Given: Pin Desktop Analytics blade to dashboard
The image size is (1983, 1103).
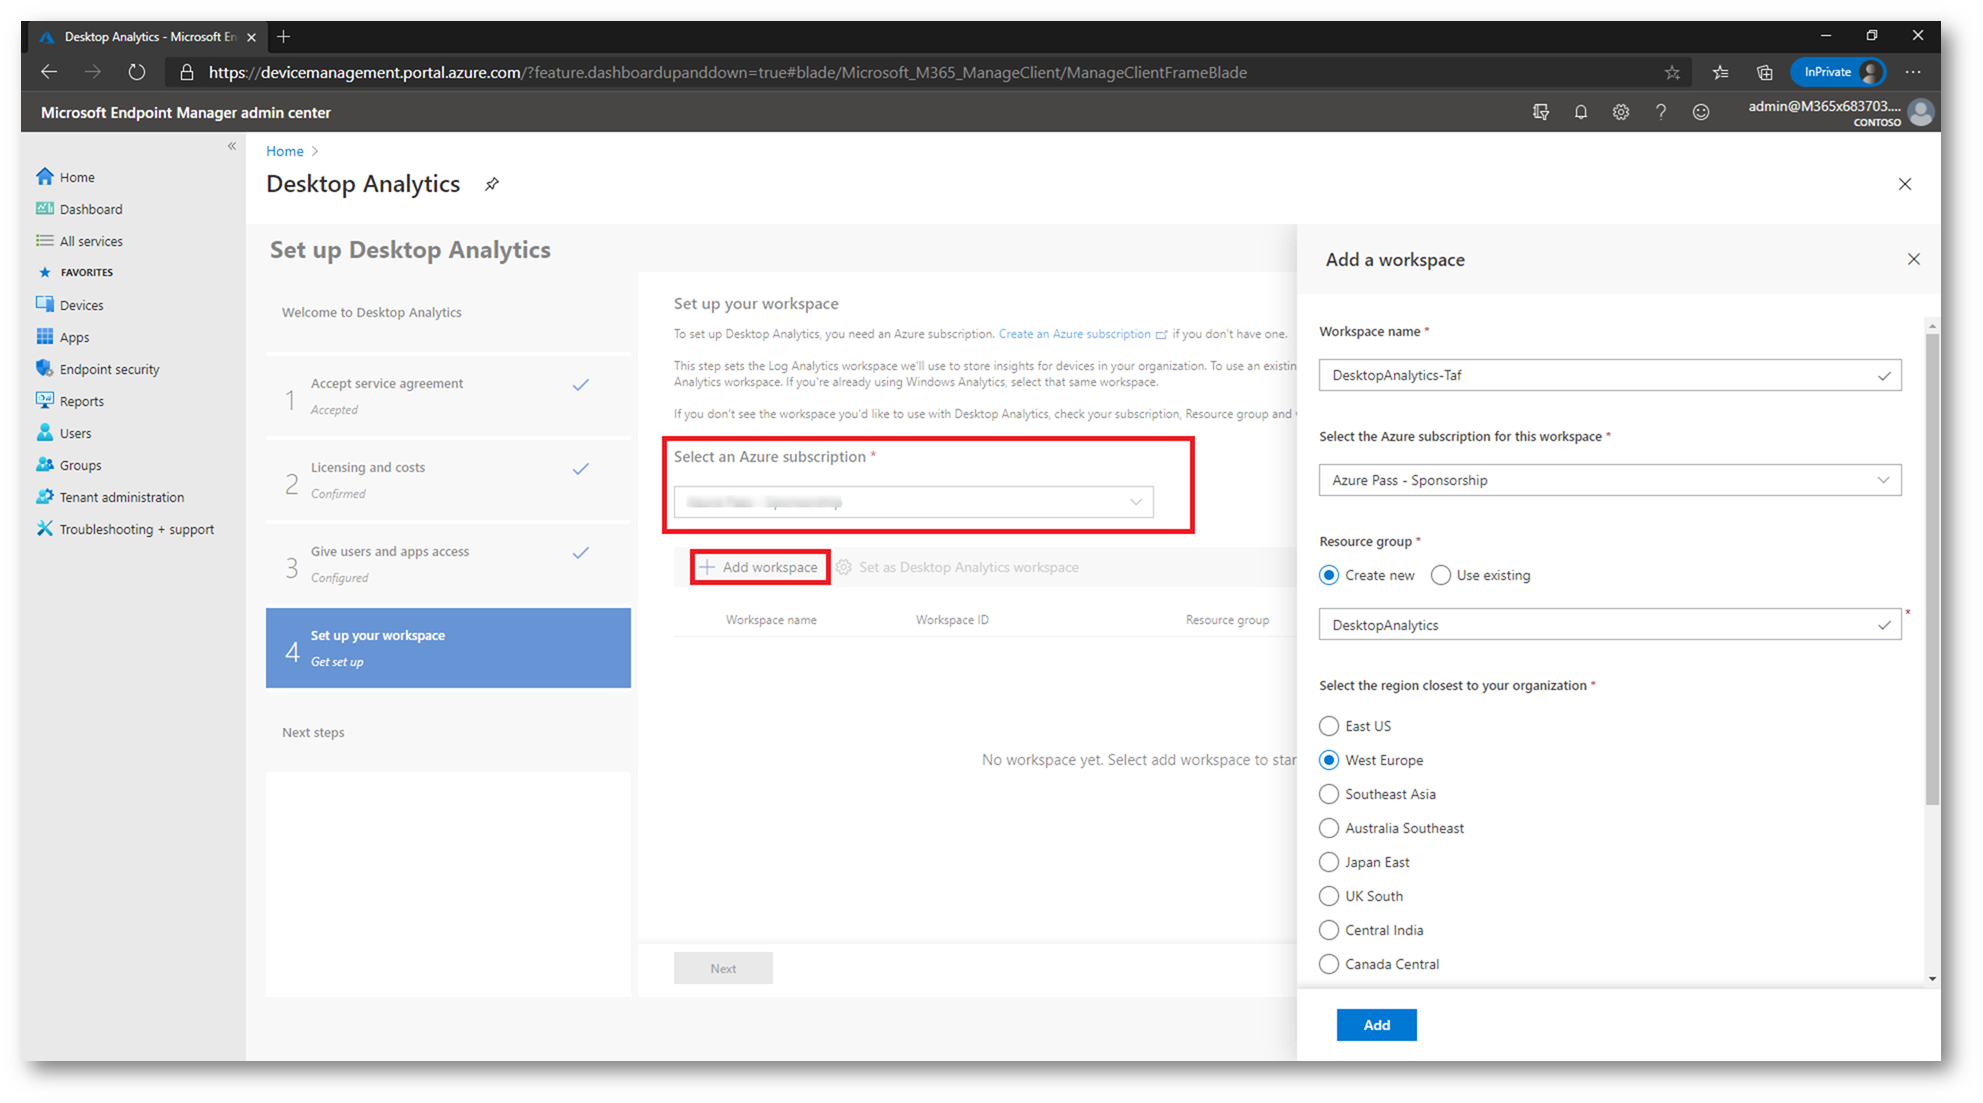Looking at the screenshot, I should point(491,184).
